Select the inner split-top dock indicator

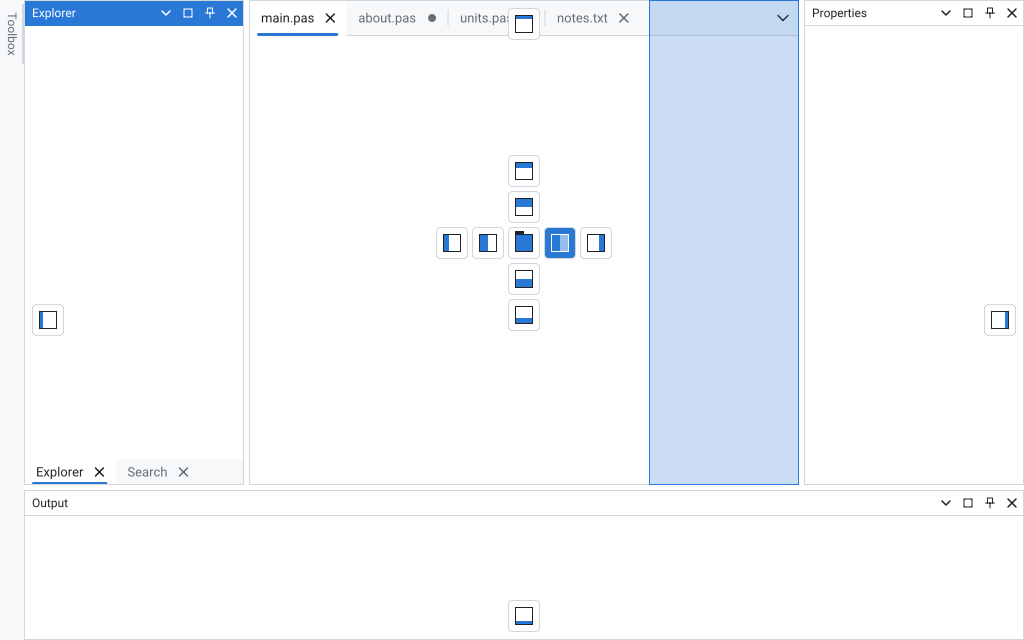coord(524,207)
